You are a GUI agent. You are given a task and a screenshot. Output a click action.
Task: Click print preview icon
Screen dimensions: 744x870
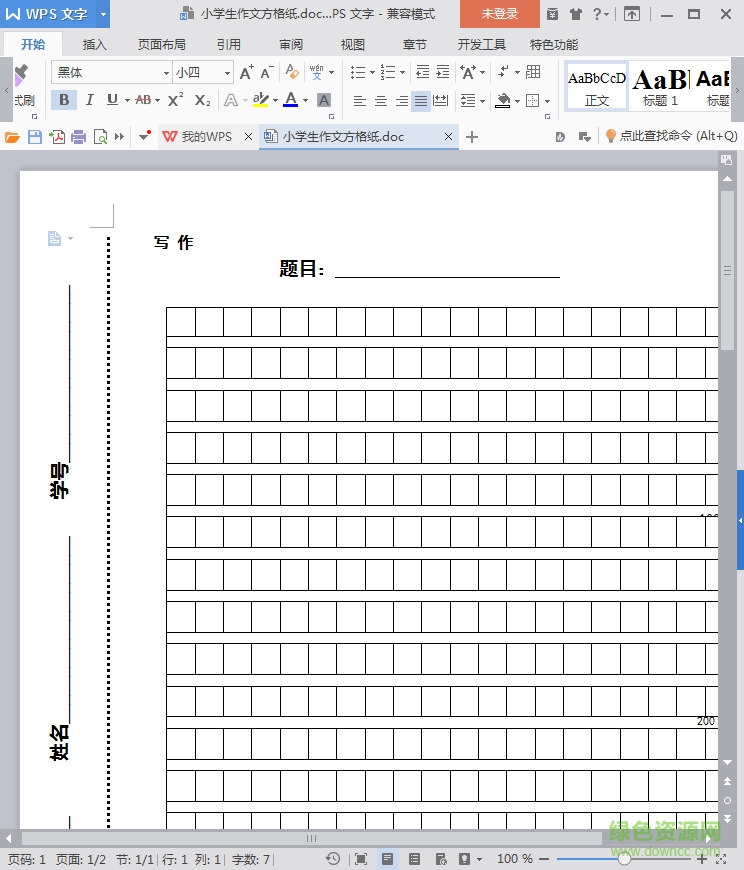click(x=100, y=137)
